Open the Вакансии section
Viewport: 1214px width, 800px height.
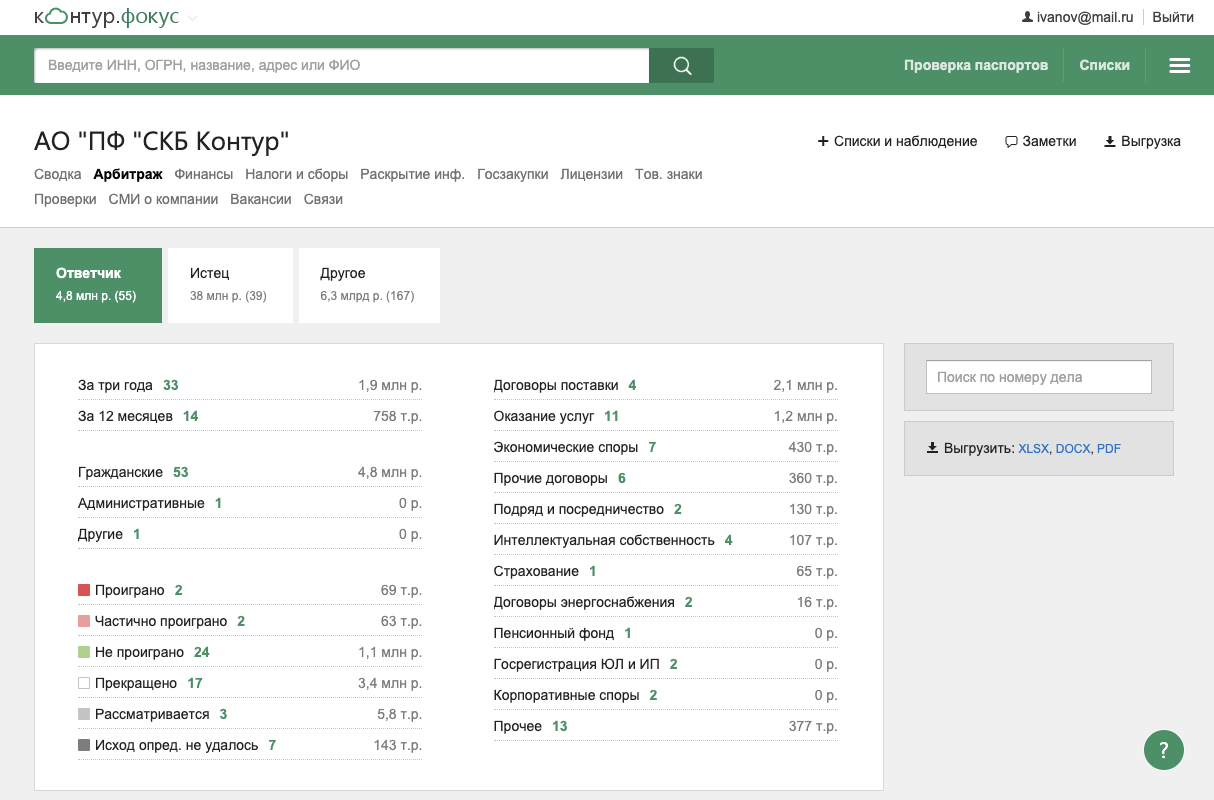[261, 199]
